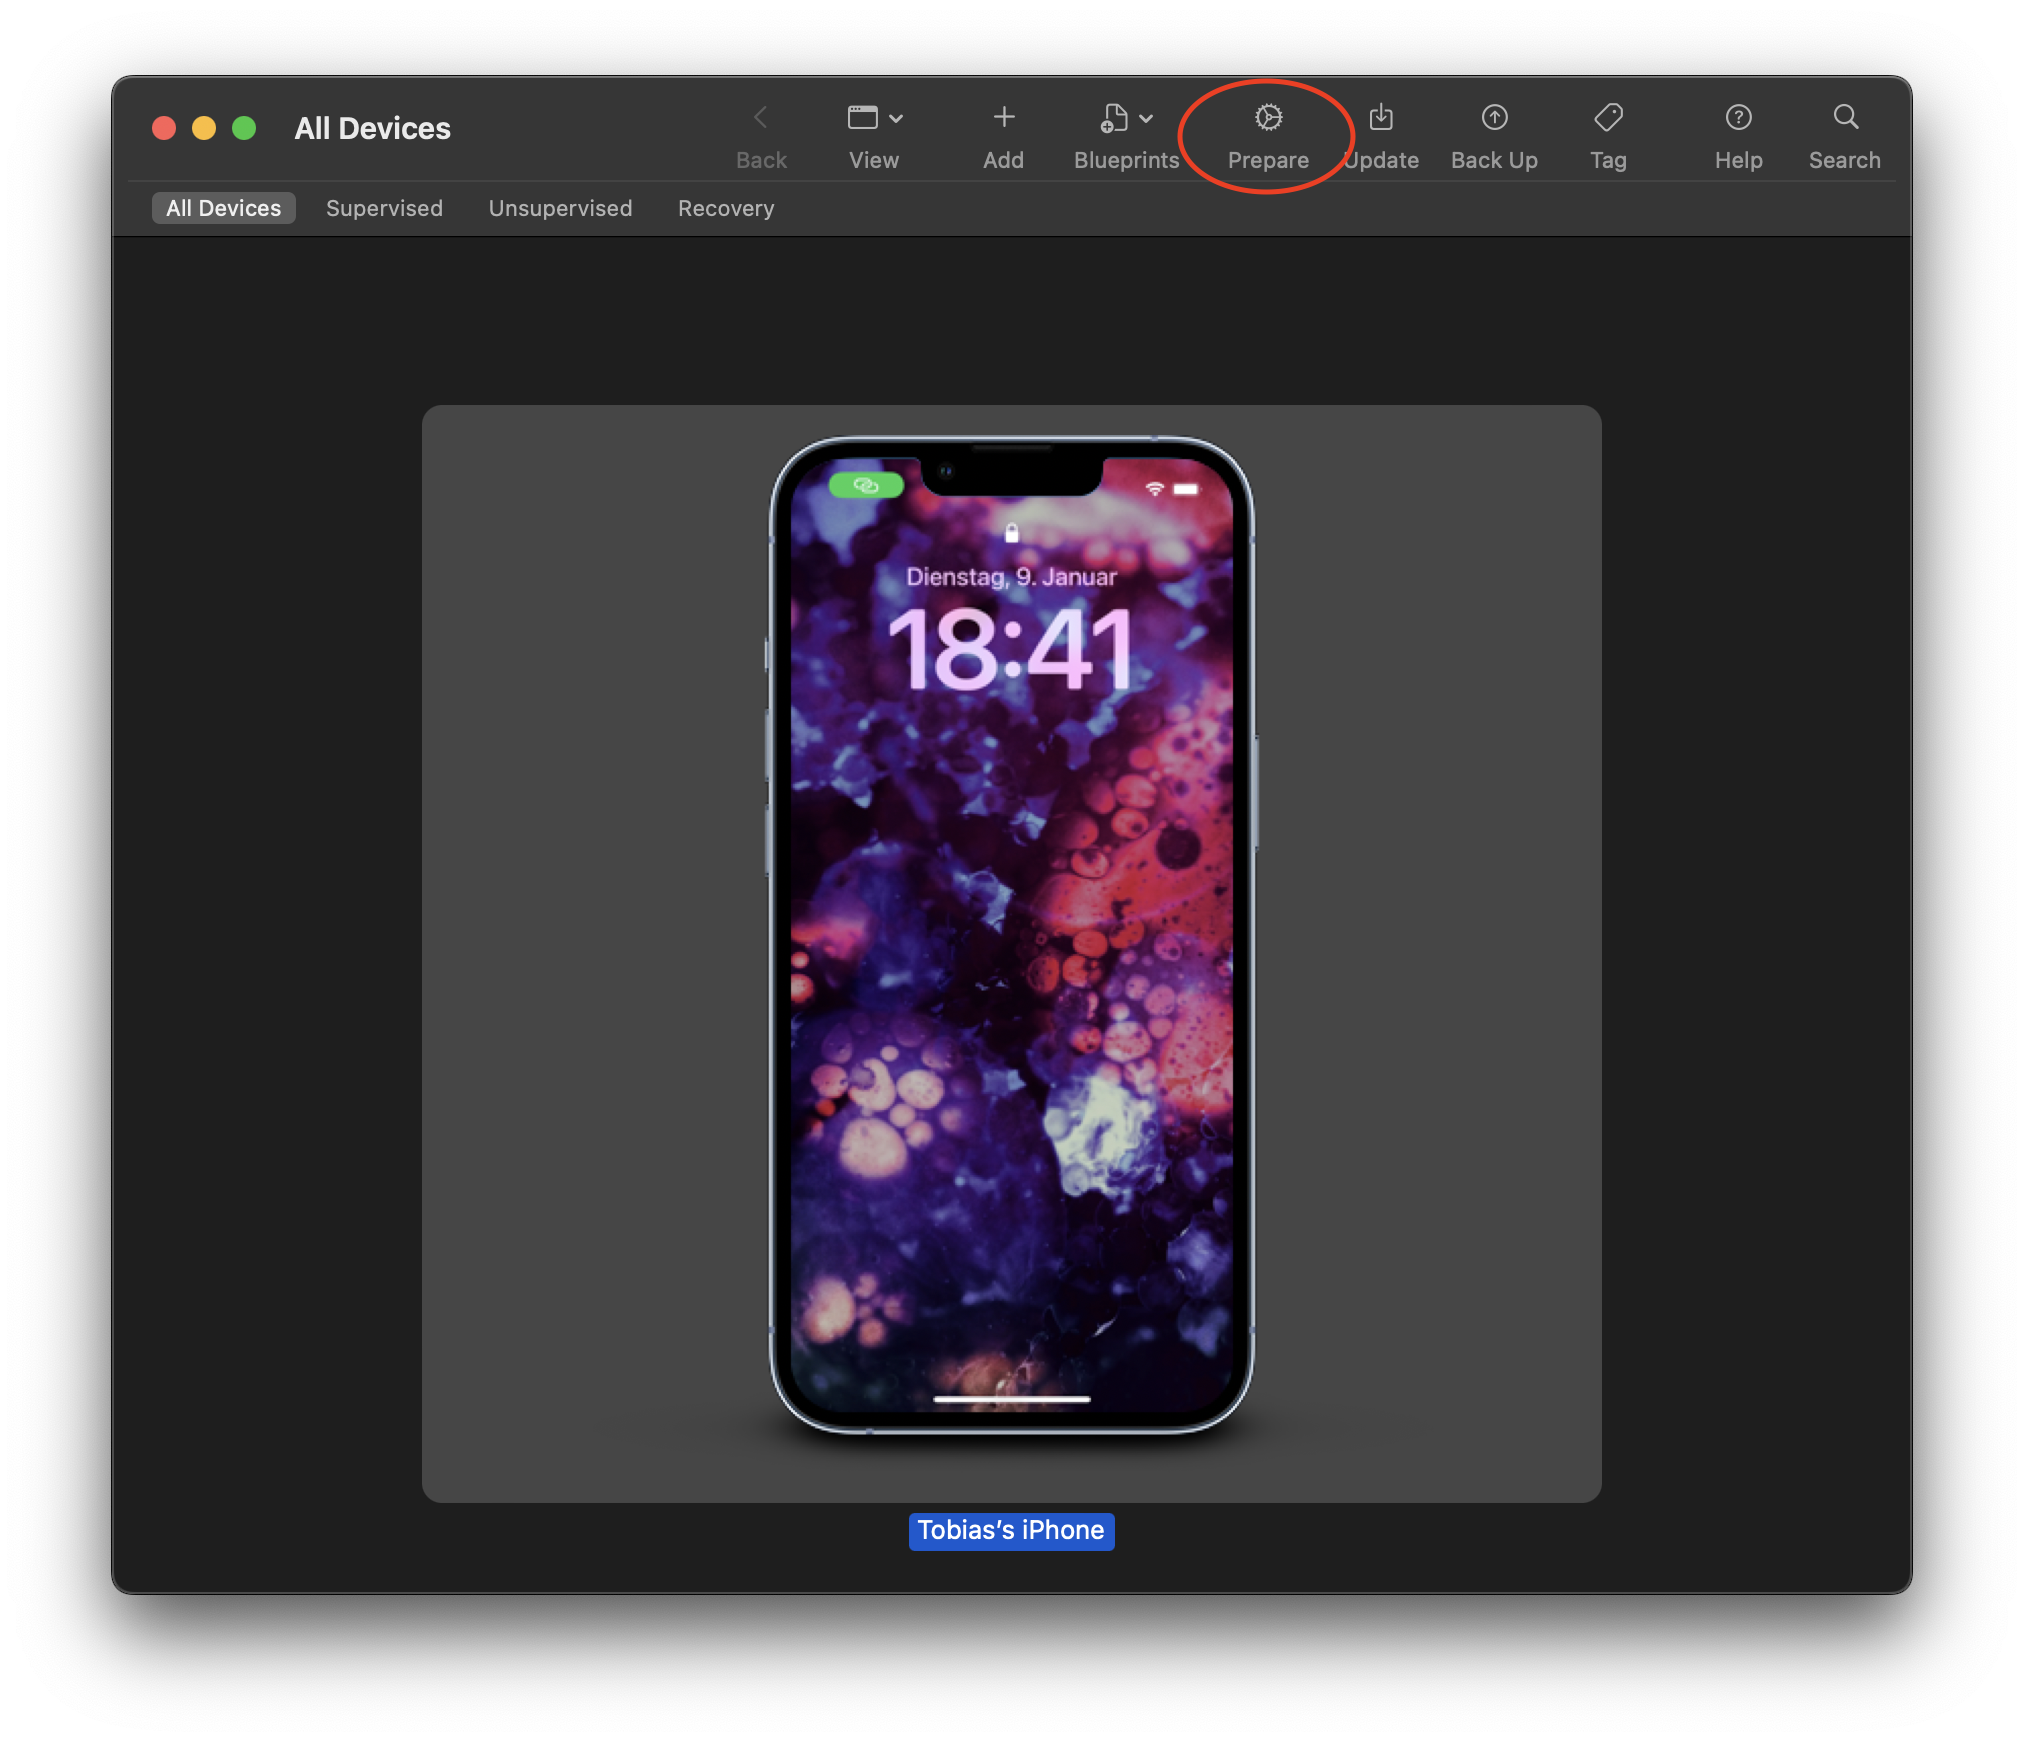Viewport: 2024px width, 1742px height.
Task: Click the green full-screen traffic light
Action: [x=242, y=128]
